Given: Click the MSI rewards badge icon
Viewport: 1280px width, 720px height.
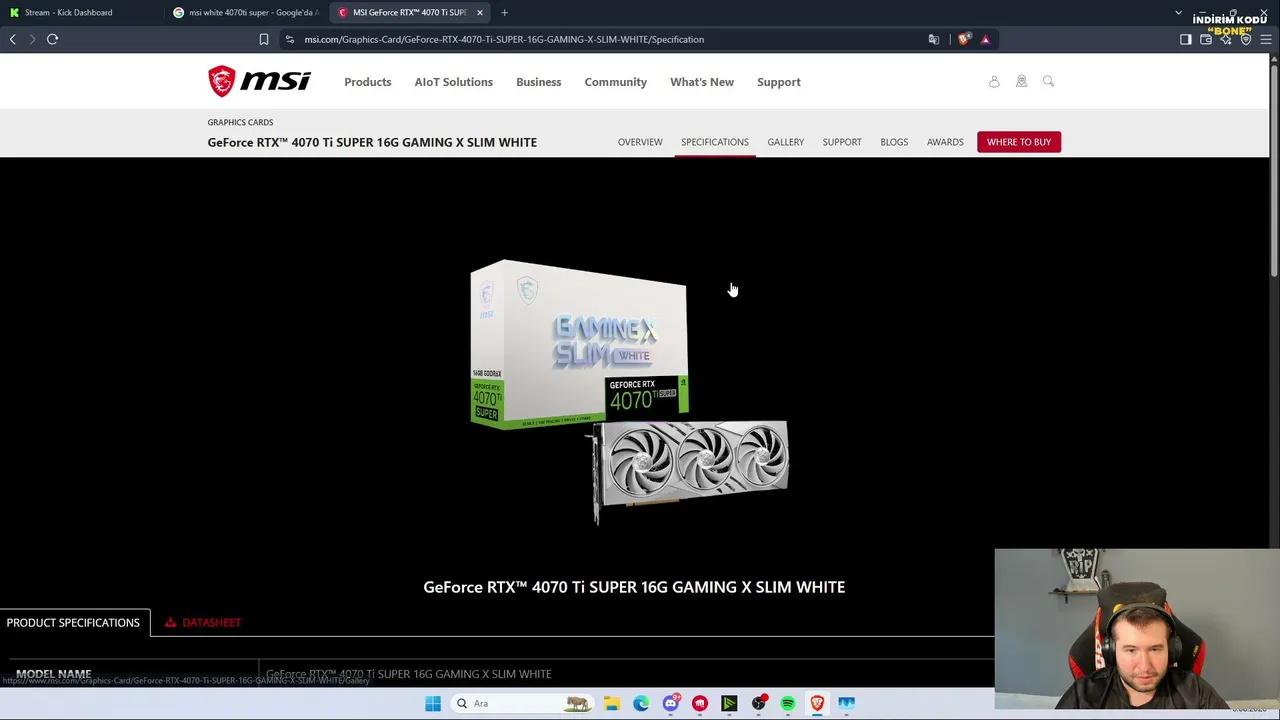Looking at the screenshot, I should click(1021, 82).
